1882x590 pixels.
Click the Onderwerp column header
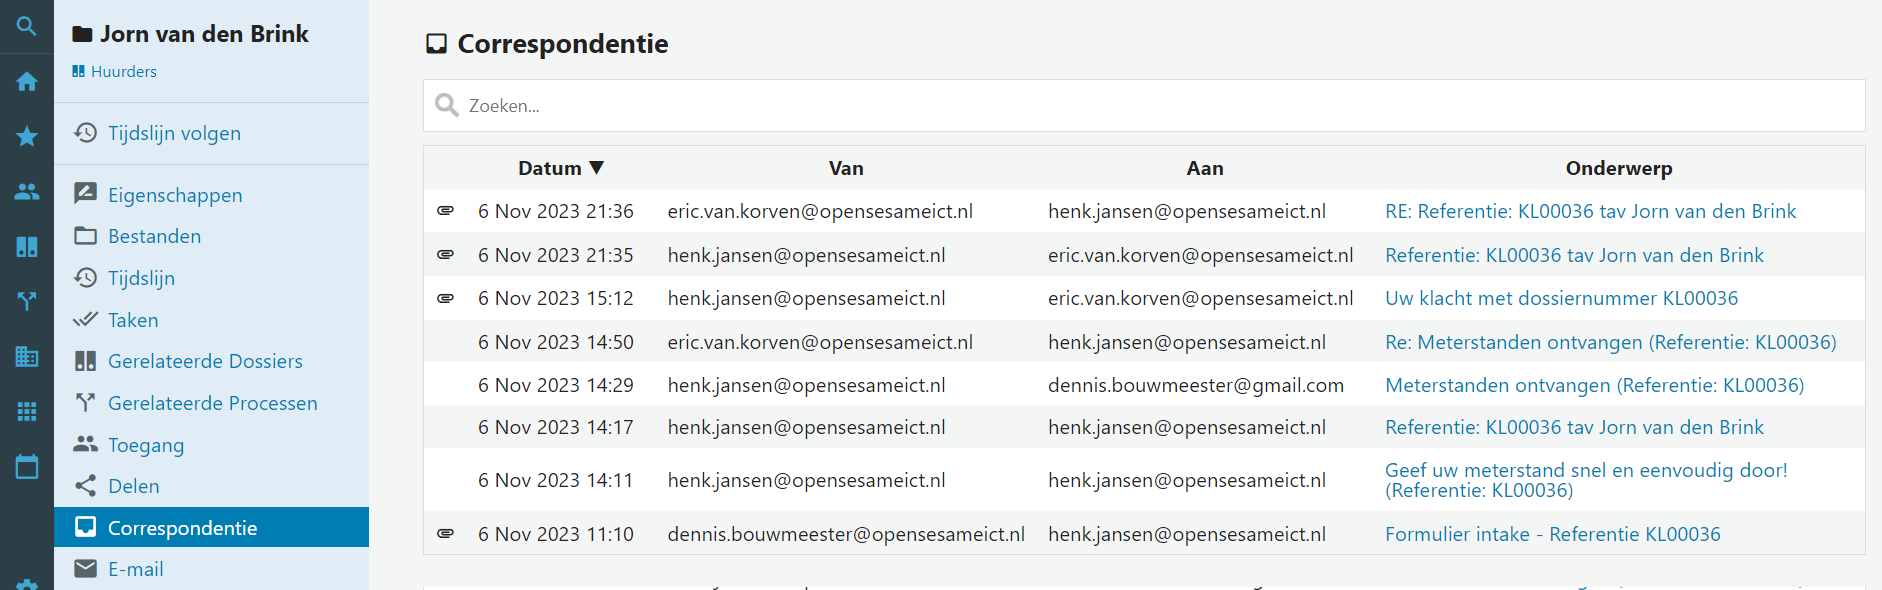(1618, 168)
